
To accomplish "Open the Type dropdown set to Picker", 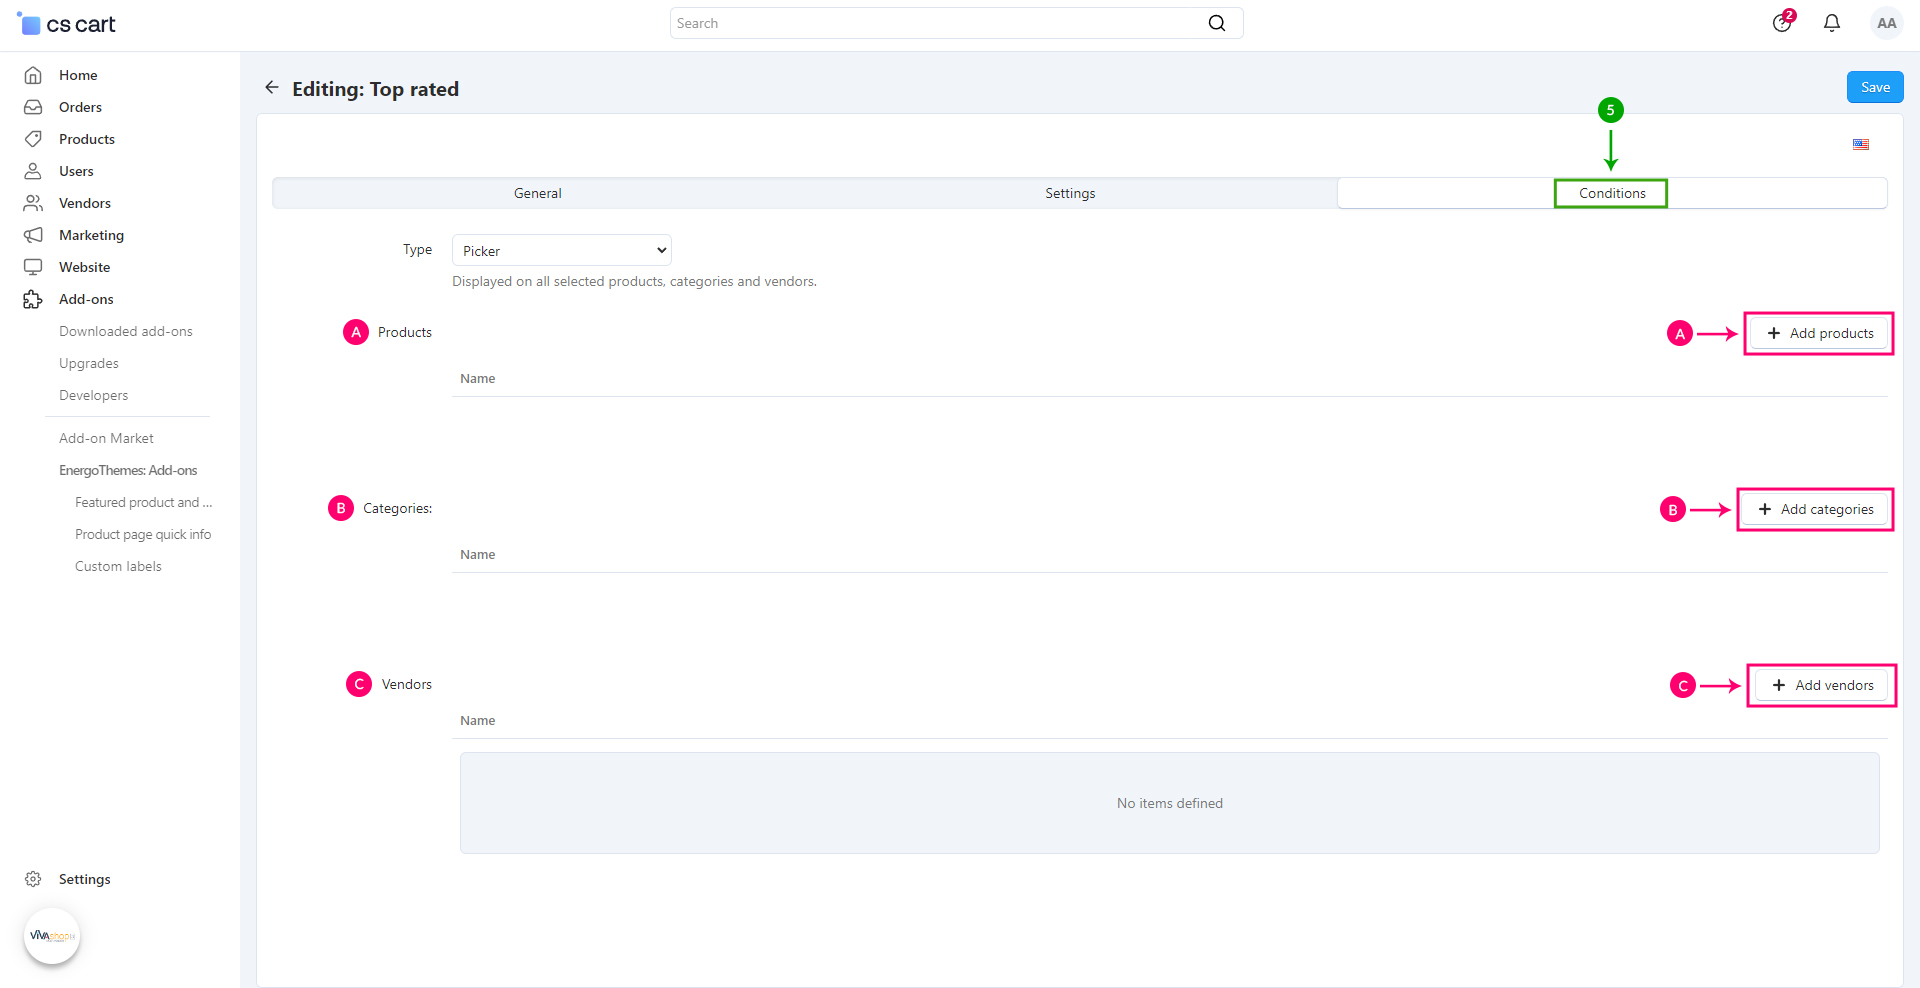I will pos(561,250).
